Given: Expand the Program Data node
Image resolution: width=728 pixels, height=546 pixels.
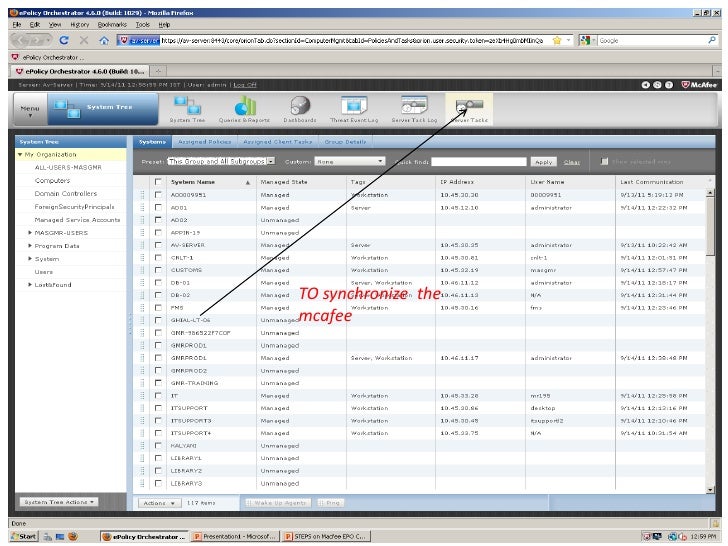Looking at the screenshot, I should [30, 246].
